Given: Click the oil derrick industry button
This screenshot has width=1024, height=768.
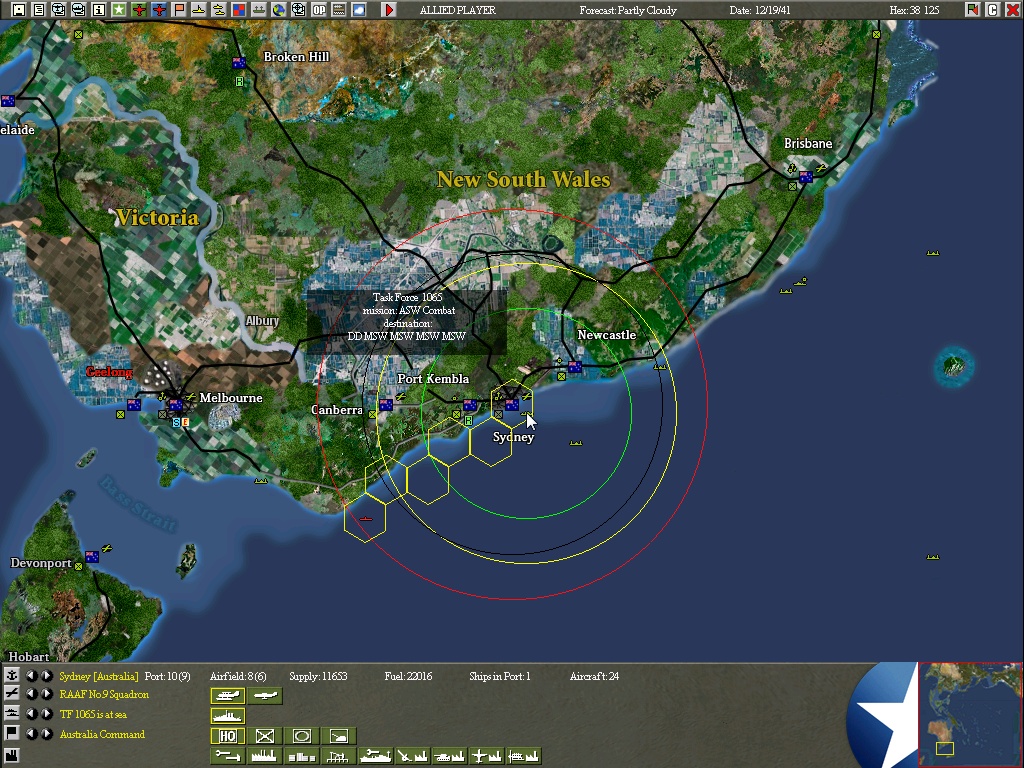Looking at the screenshot, I should point(339,756).
